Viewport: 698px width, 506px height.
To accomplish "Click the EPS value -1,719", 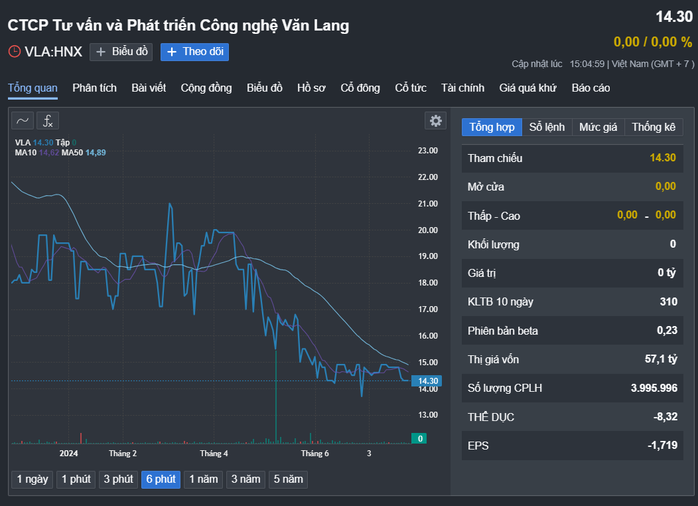I will [662, 445].
